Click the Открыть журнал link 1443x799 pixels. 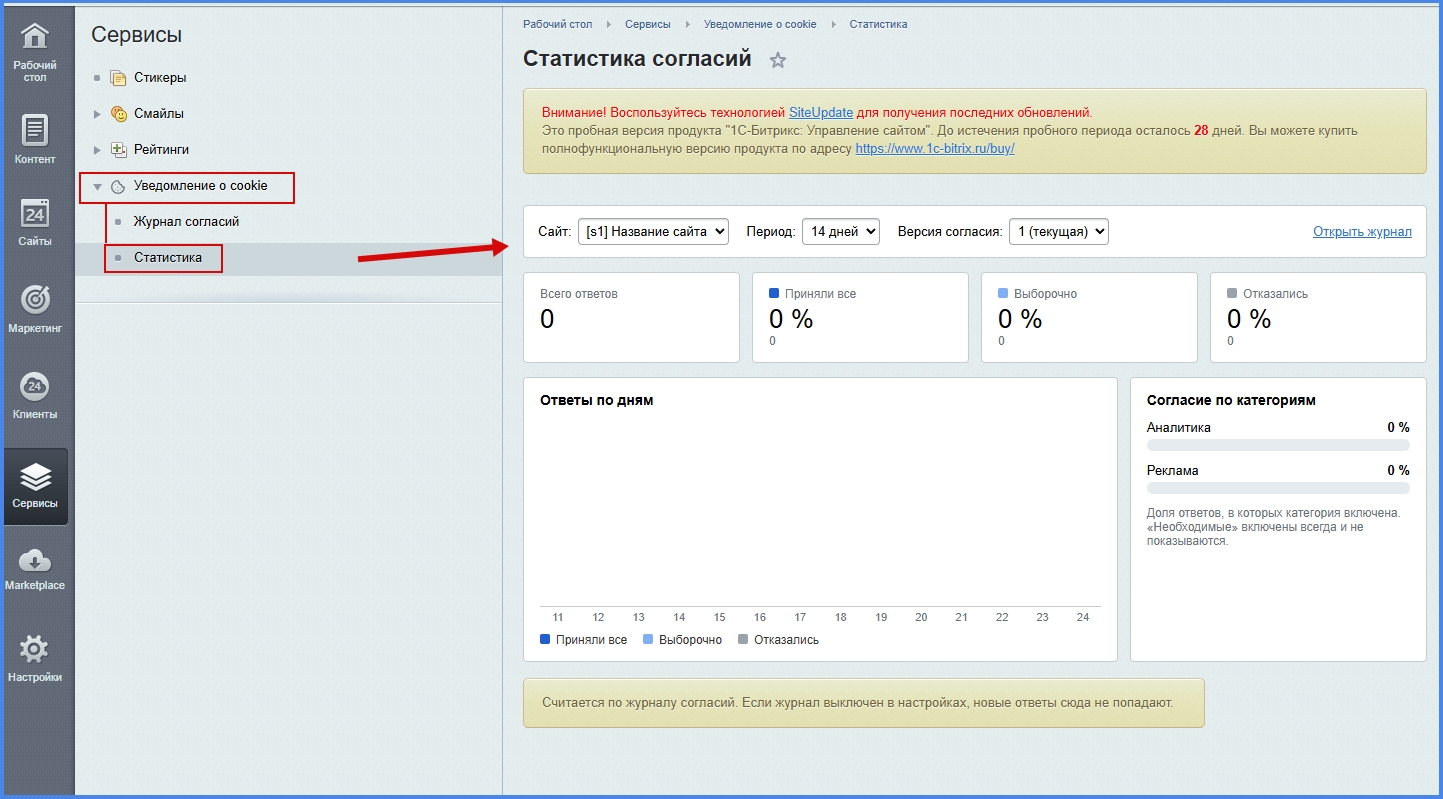click(1362, 232)
